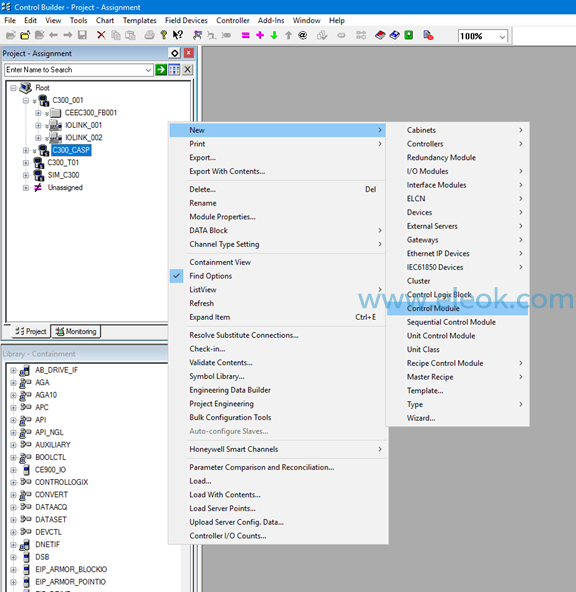Screen dimensions: 576x592
Task: Click the open folder toolbar icon
Action: point(11,35)
